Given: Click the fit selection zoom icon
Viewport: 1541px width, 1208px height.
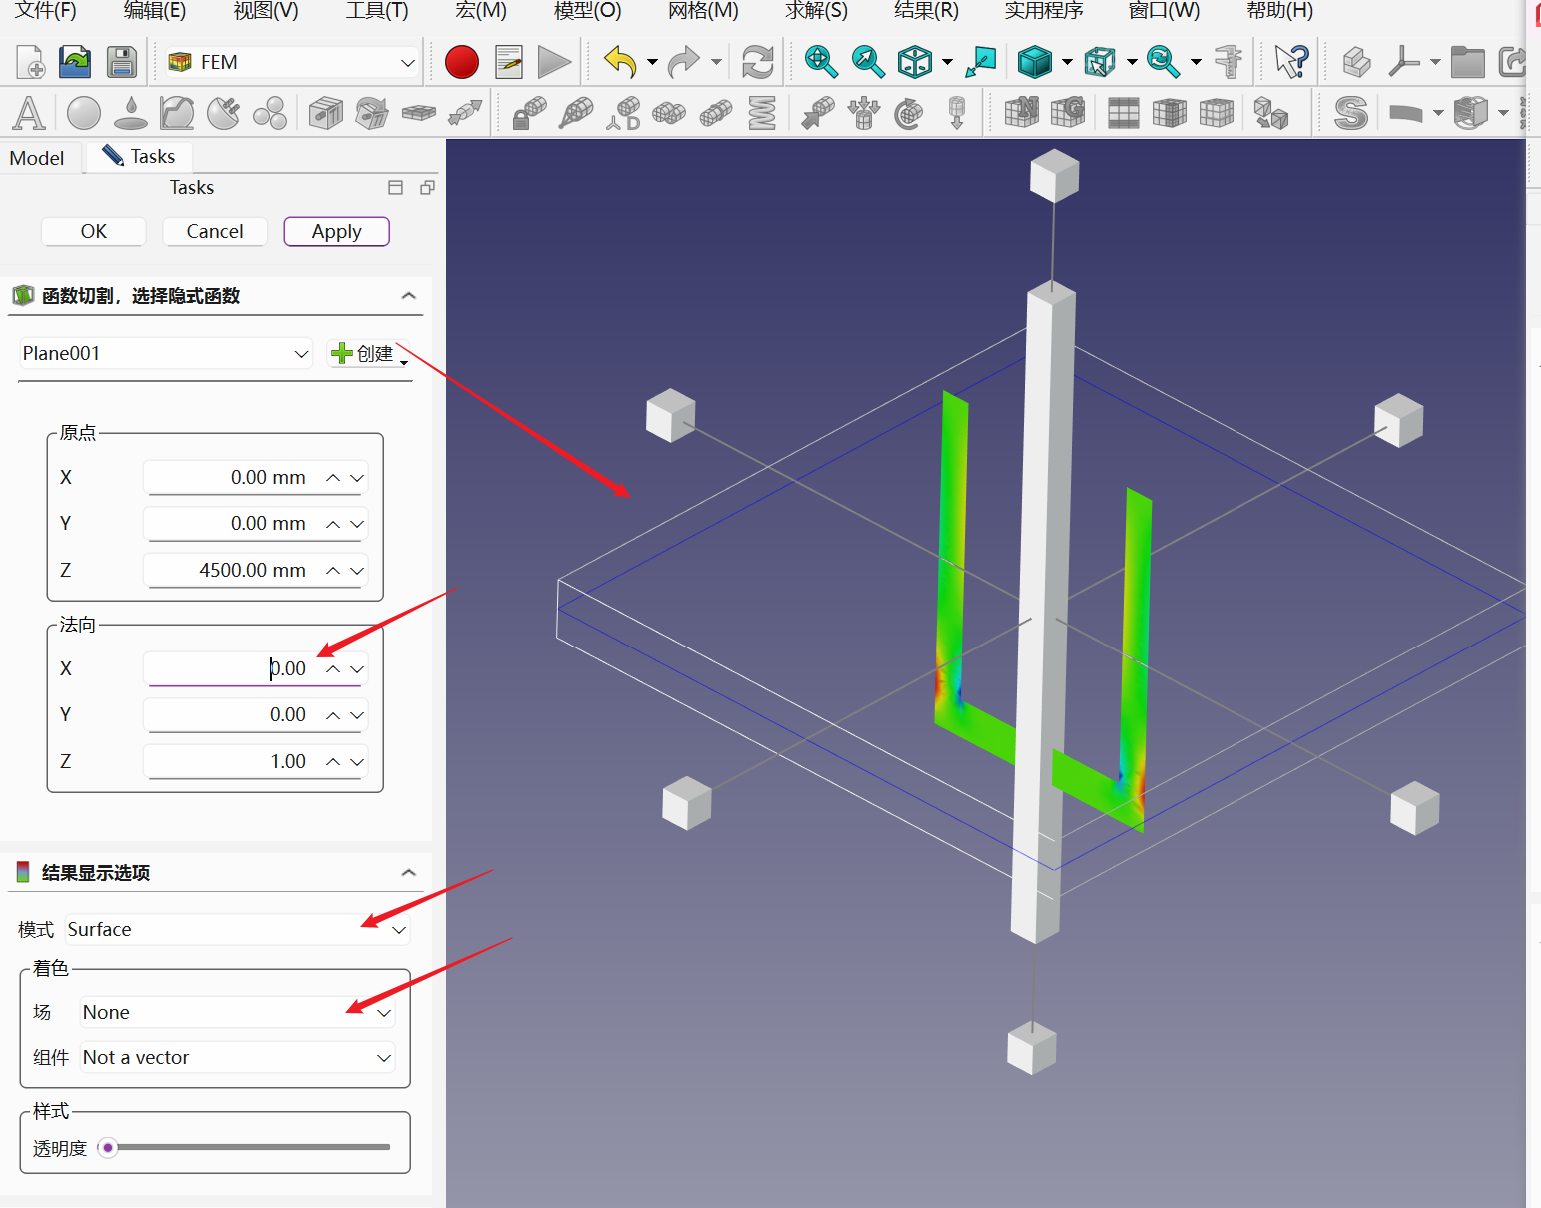Looking at the screenshot, I should click(867, 62).
